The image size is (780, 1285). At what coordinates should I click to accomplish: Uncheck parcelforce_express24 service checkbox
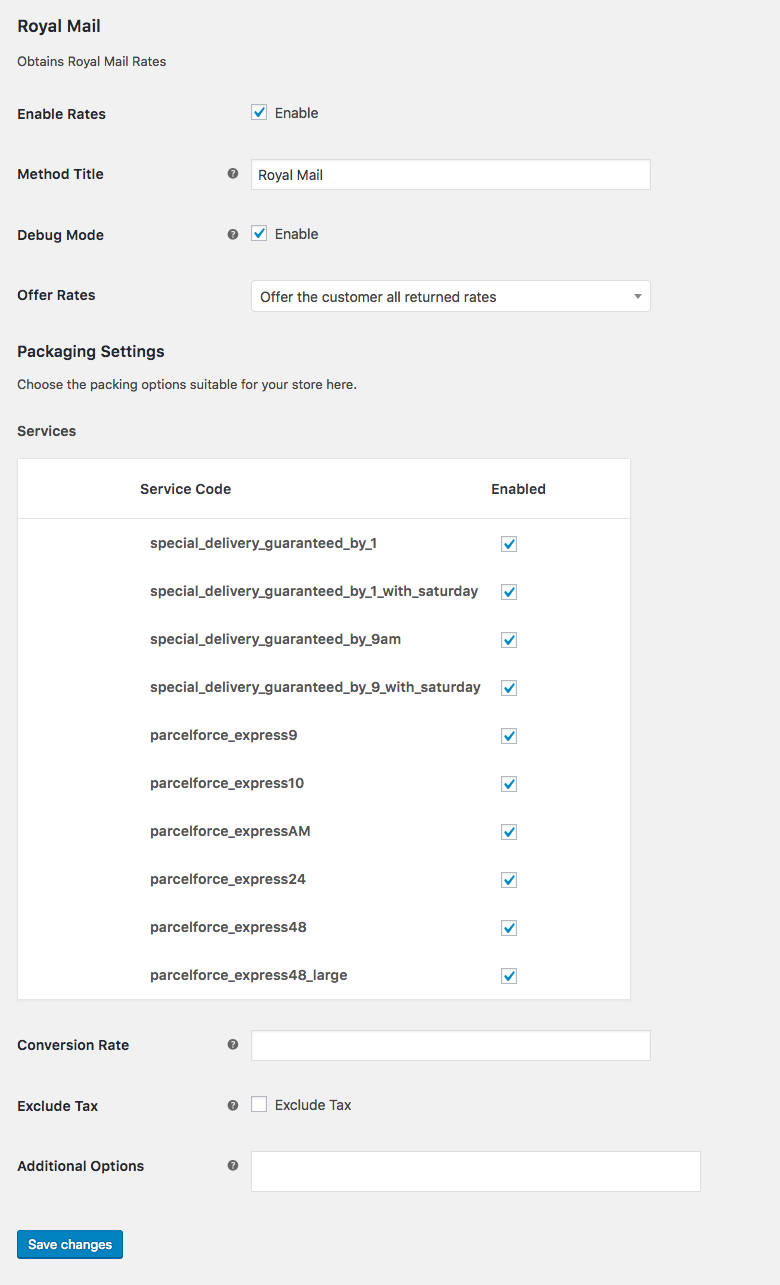[x=509, y=880]
